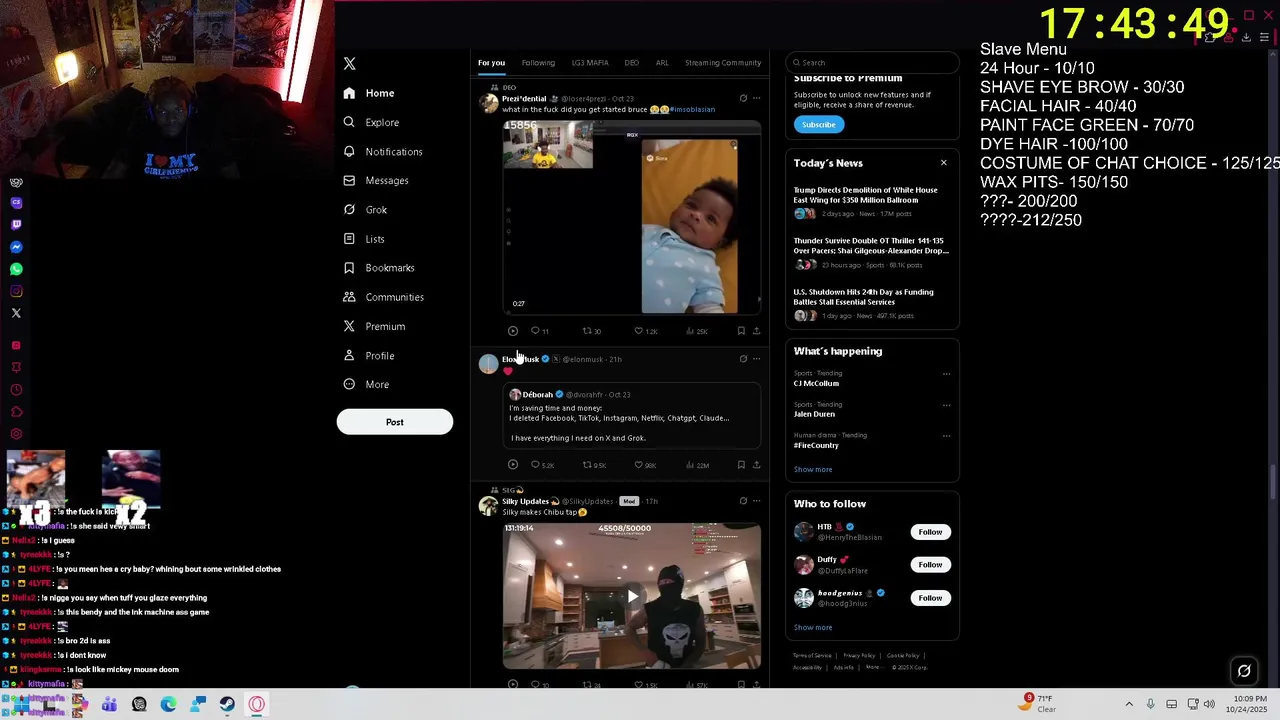Screen dimensions: 1280x720
Task: Open Opera history clock icon
Action: click(16, 390)
